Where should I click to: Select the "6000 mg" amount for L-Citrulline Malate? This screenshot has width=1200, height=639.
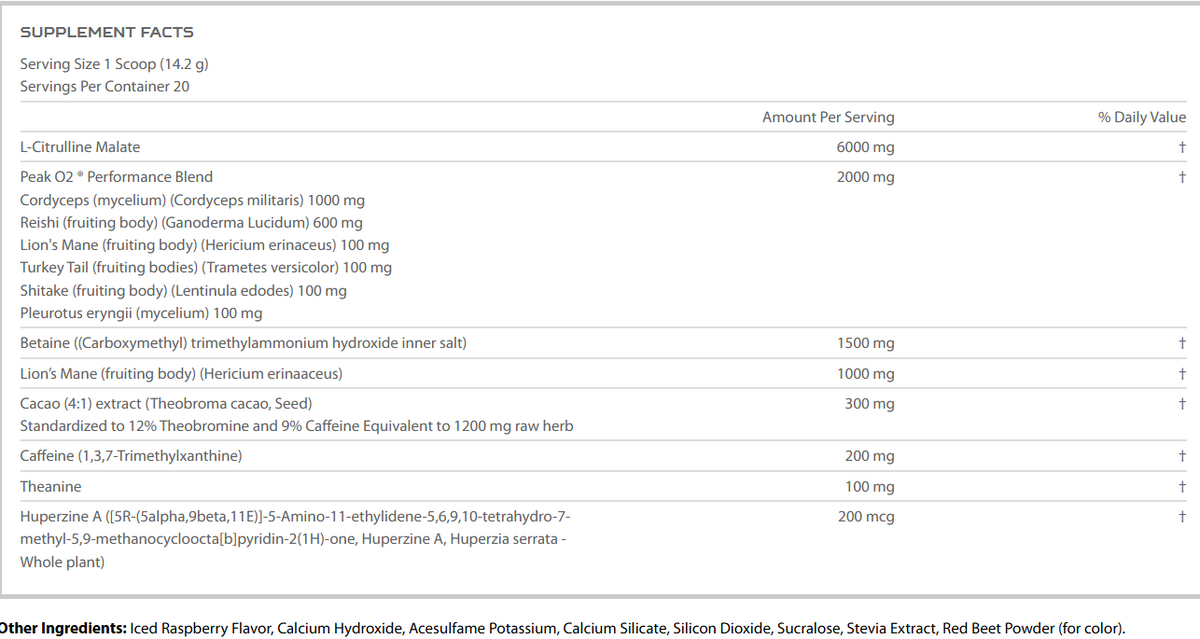pyautogui.click(x=866, y=147)
